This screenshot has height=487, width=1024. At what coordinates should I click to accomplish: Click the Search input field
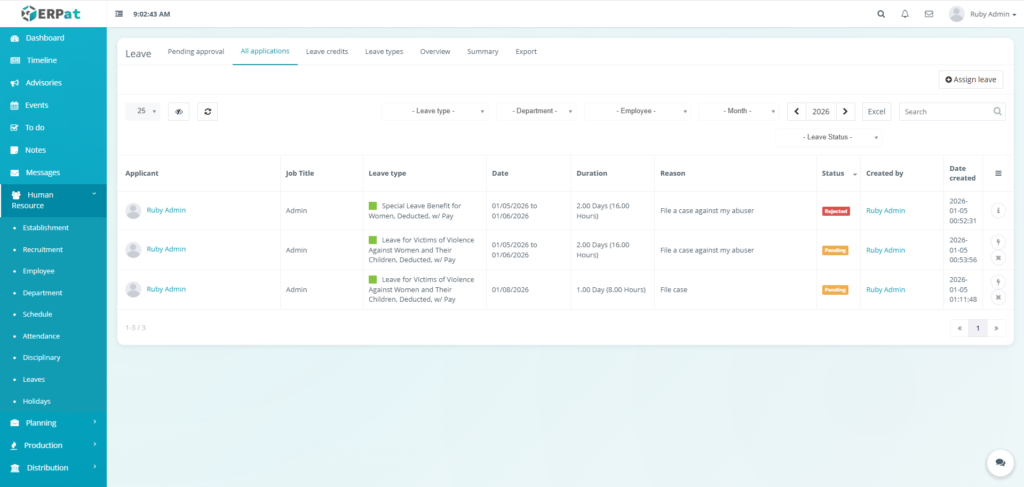pos(945,112)
